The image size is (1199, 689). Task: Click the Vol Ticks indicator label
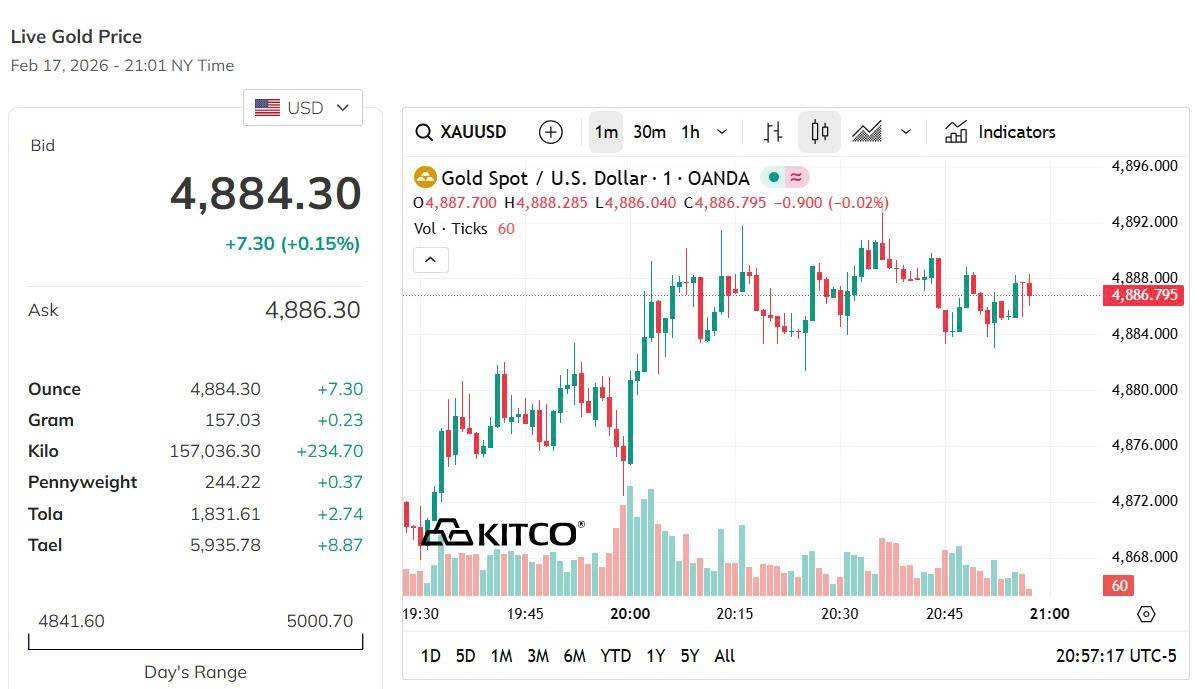(450, 228)
